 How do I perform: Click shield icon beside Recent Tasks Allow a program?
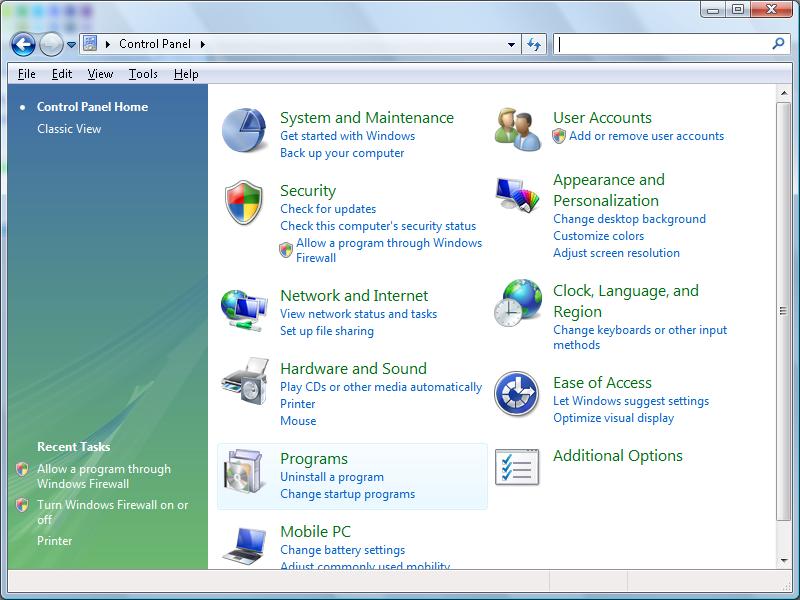click(22, 469)
